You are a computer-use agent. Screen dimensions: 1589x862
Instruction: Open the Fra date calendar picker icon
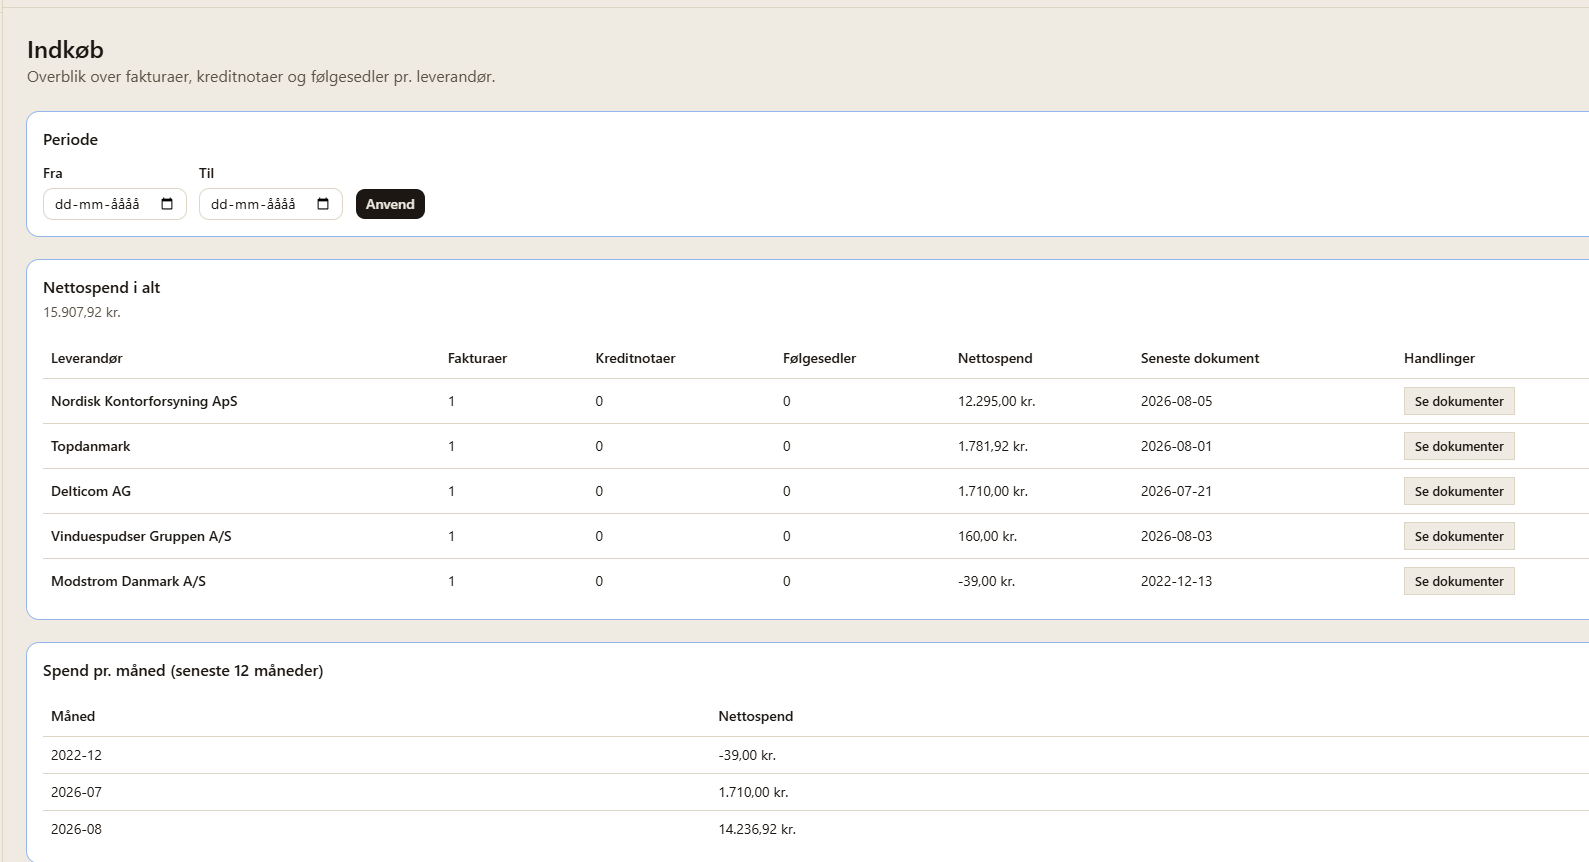pyautogui.click(x=167, y=204)
